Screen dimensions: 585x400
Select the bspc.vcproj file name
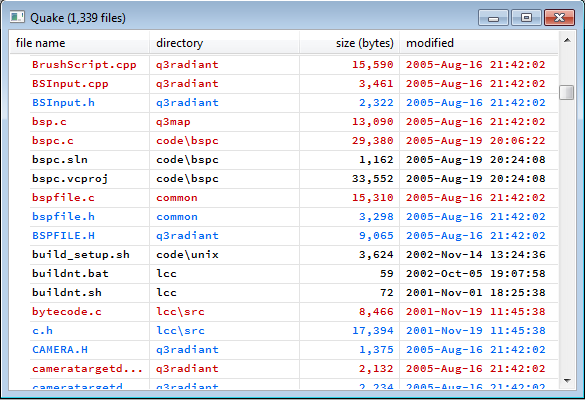[x=70, y=179]
